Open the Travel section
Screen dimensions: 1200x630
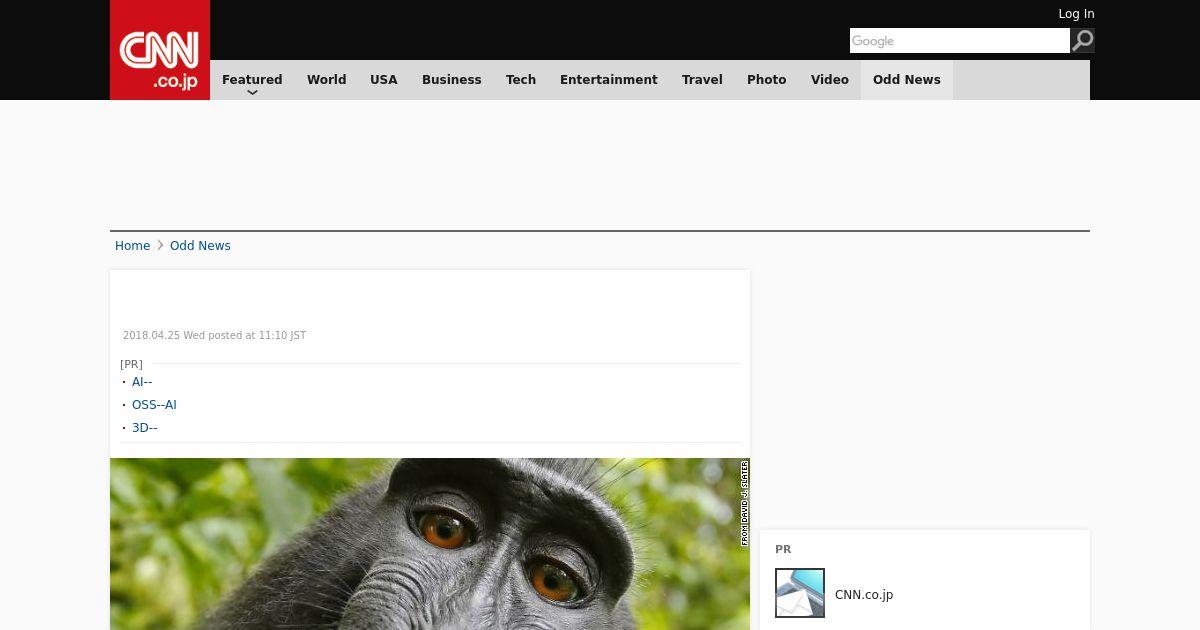pyautogui.click(x=702, y=80)
